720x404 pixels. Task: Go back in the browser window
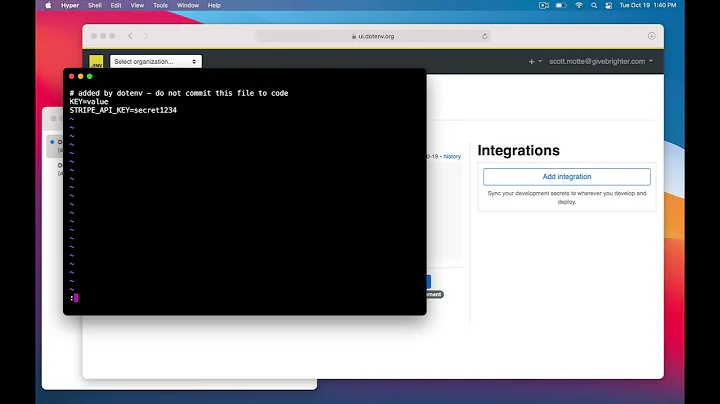coord(130,36)
